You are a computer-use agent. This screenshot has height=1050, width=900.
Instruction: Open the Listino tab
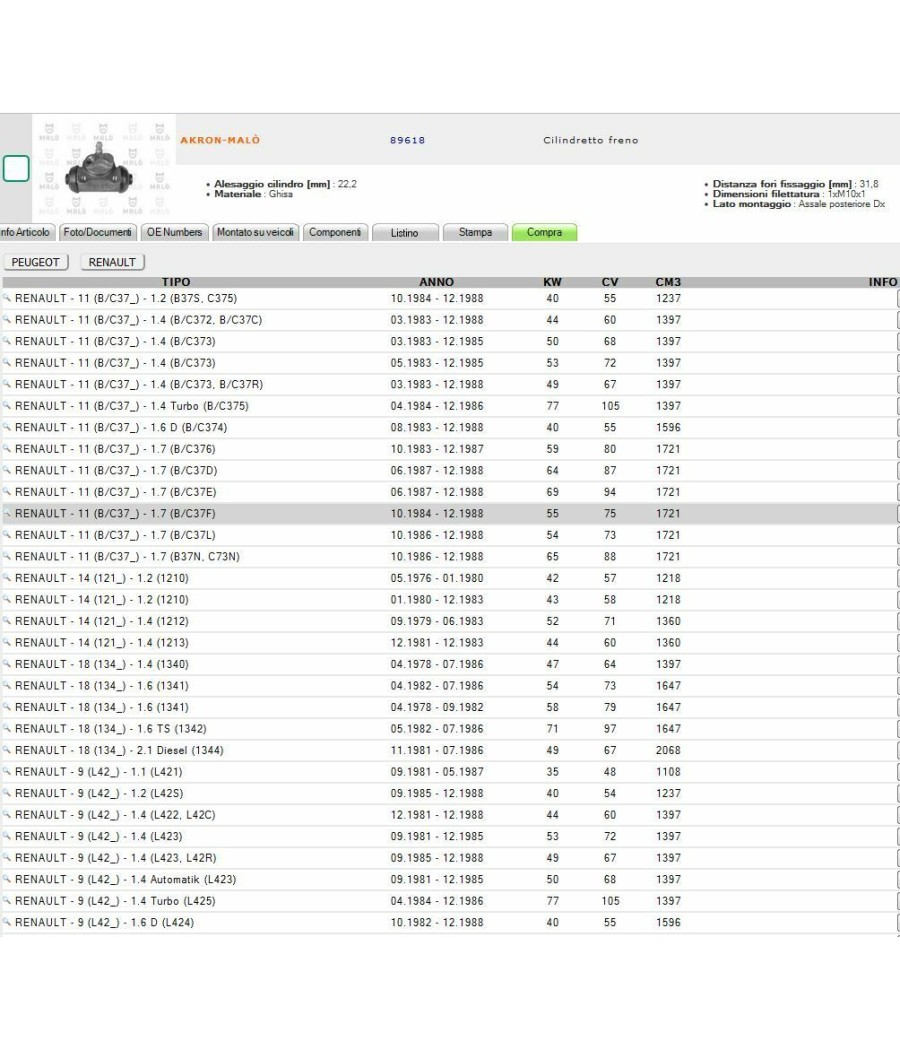point(404,232)
